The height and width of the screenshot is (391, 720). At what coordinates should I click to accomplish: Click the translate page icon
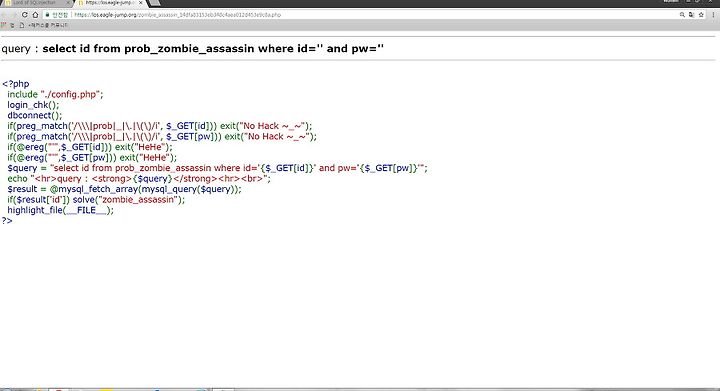[691, 15]
